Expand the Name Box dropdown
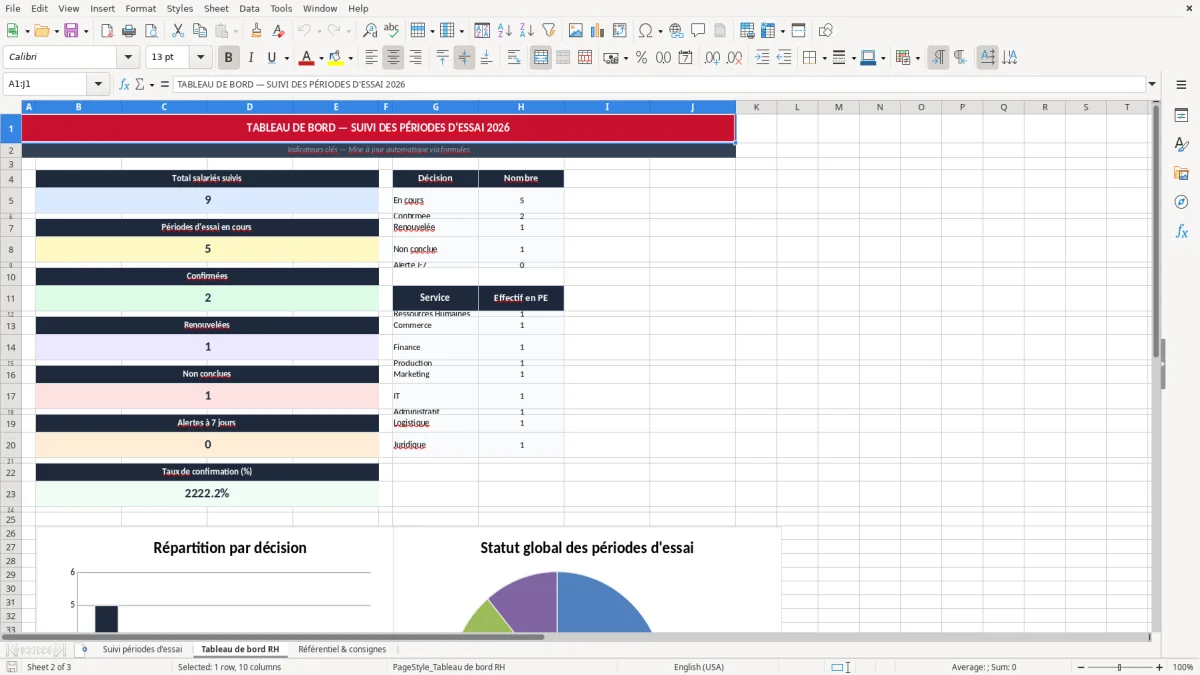1200x675 pixels. point(98,84)
